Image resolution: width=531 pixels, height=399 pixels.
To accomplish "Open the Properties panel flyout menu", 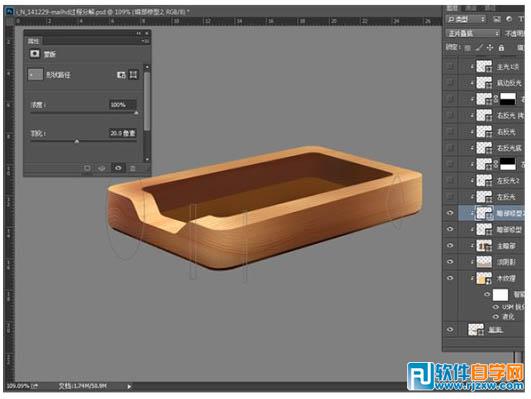I will point(145,41).
